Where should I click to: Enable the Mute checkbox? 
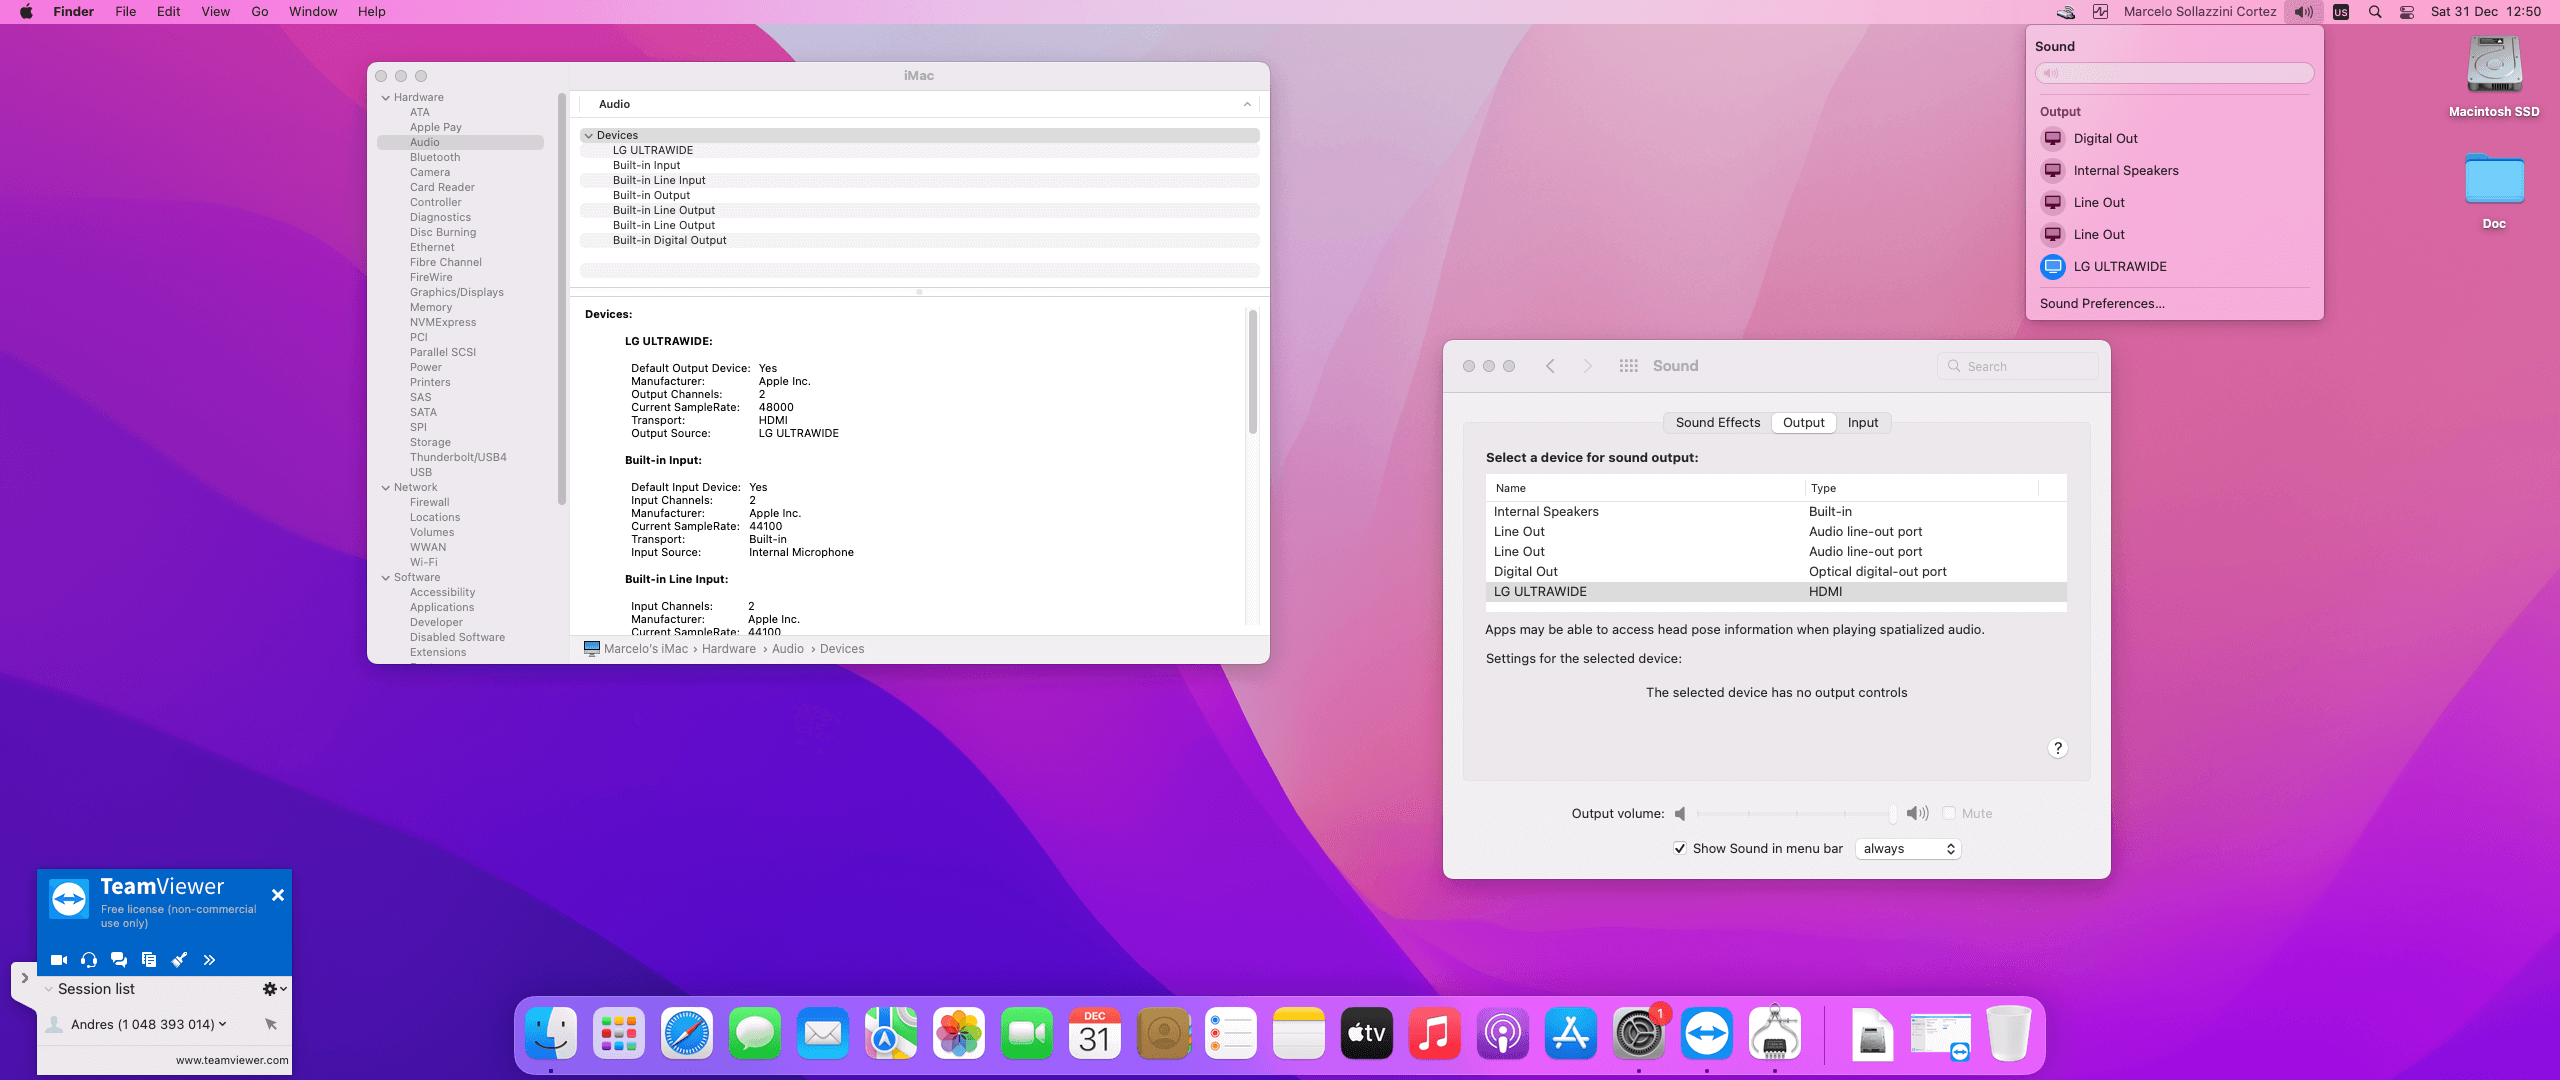point(1949,813)
